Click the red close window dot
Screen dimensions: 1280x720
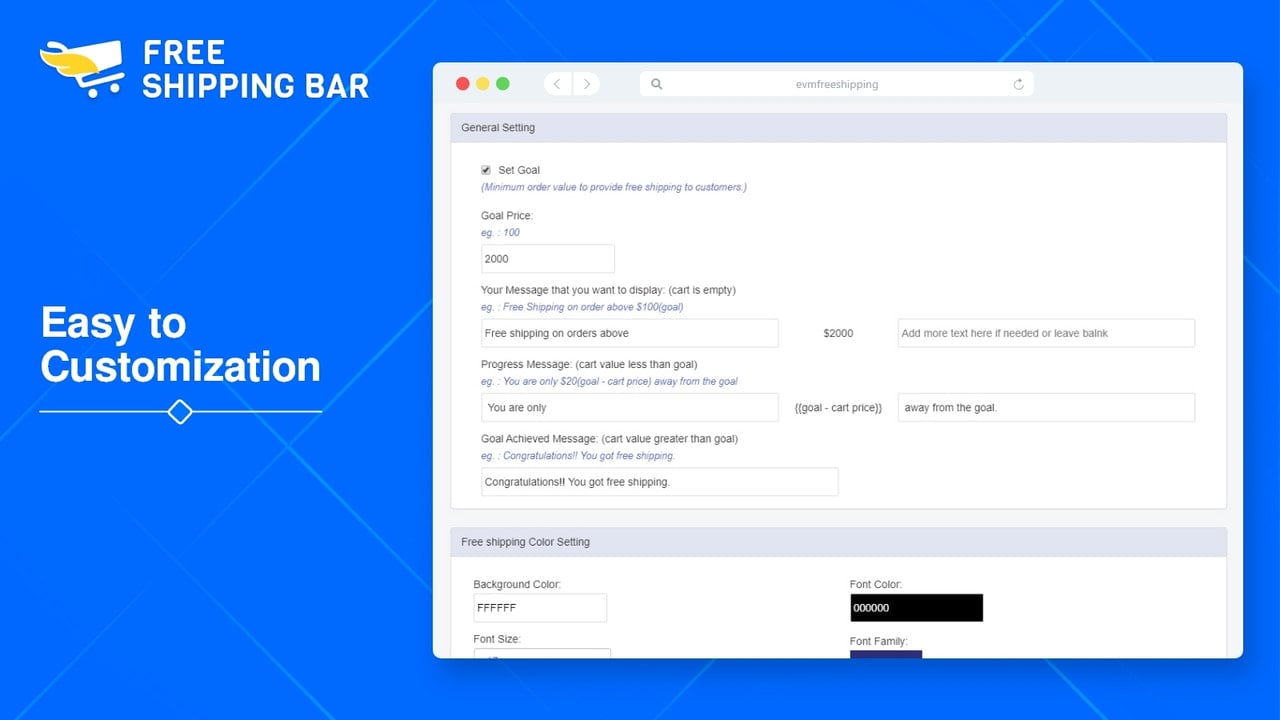tap(462, 84)
